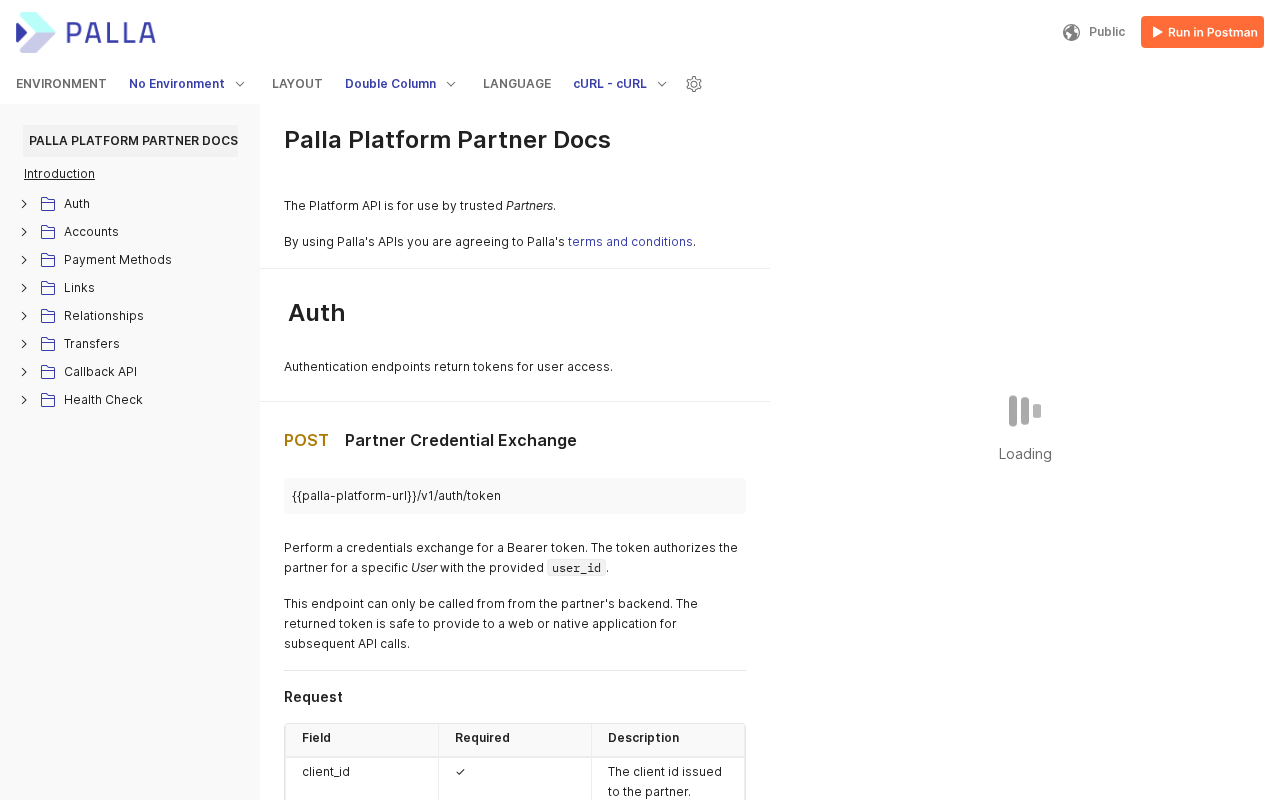This screenshot has width=1280, height=800.
Task: Select the Callback API sidebar item
Action: point(100,372)
